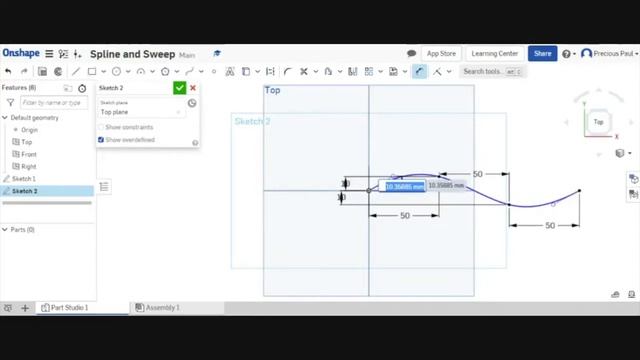Select the Linear pattern tool

click(369, 71)
